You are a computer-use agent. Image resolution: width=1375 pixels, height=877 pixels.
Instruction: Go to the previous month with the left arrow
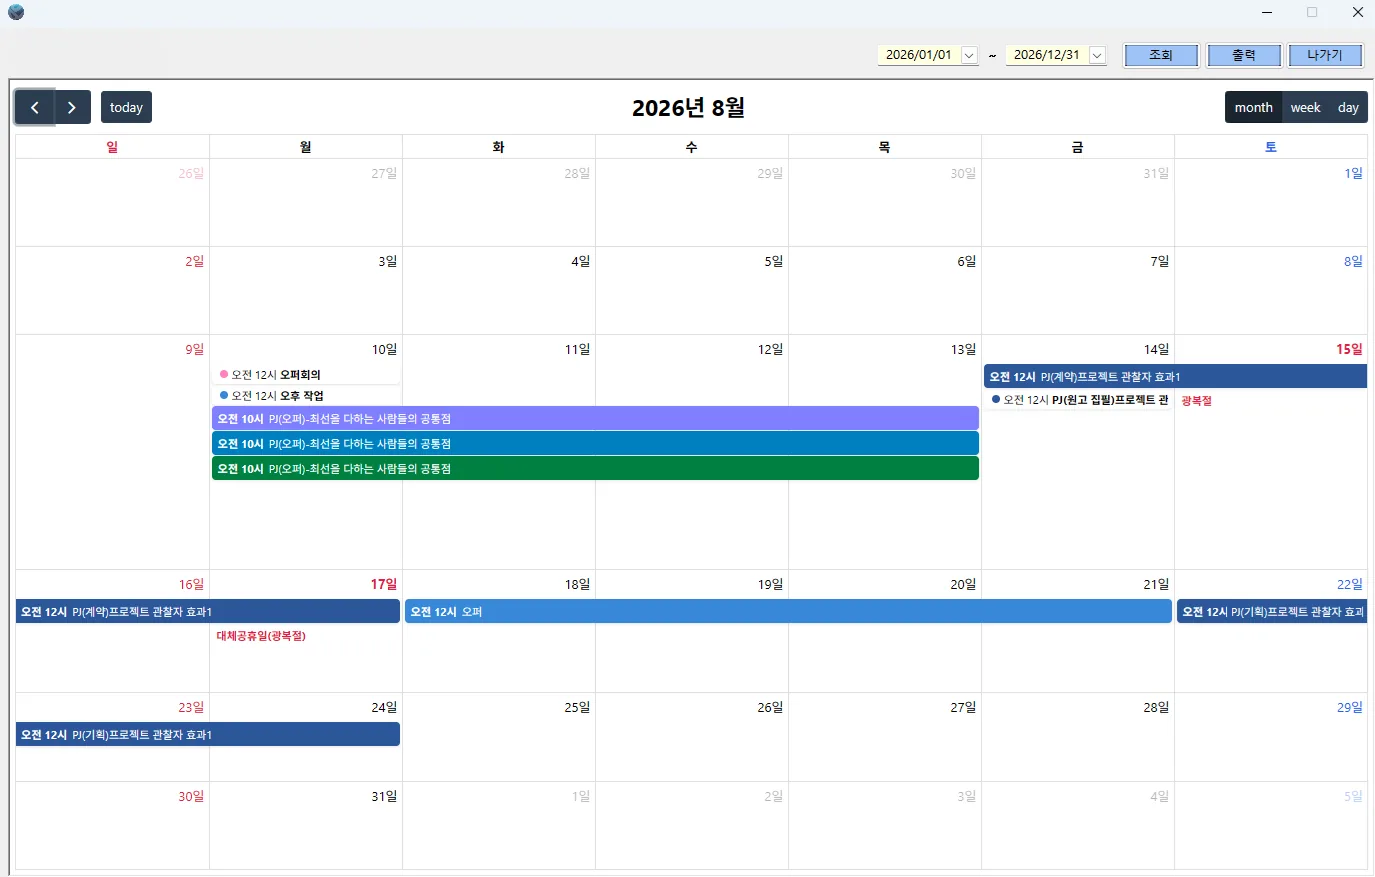[x=34, y=107]
